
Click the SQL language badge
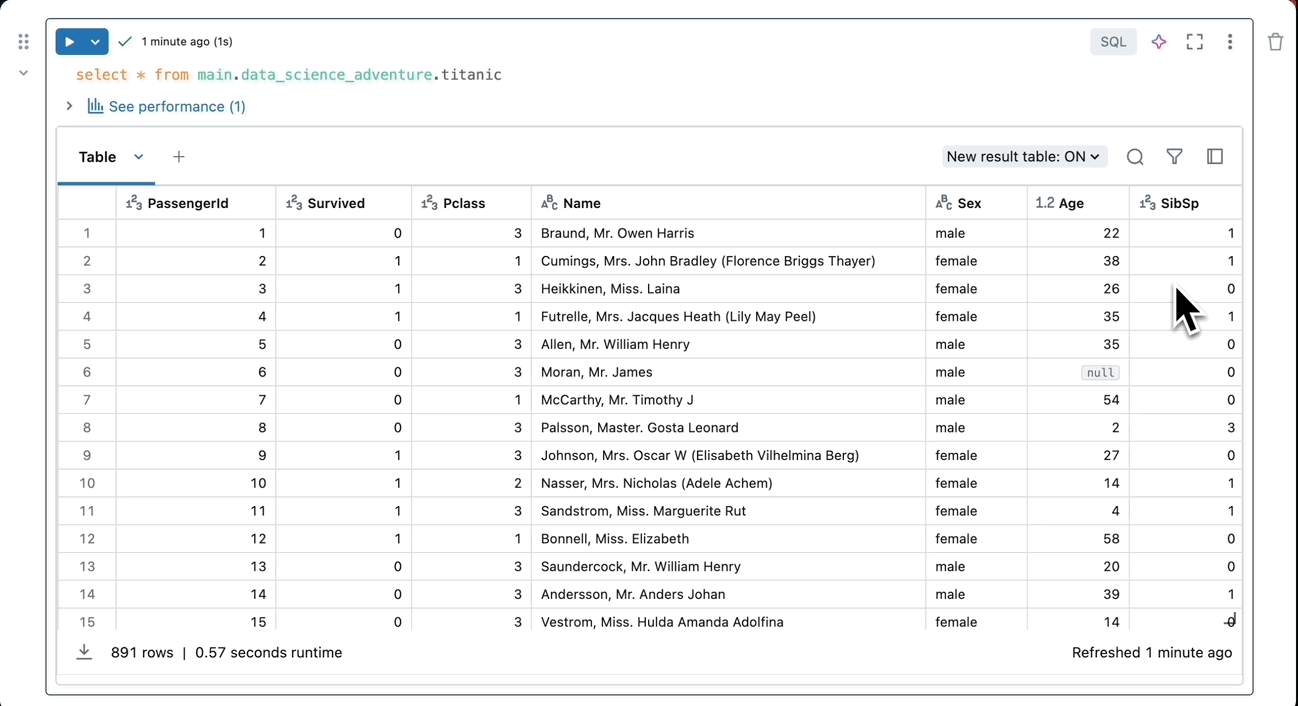1112,41
